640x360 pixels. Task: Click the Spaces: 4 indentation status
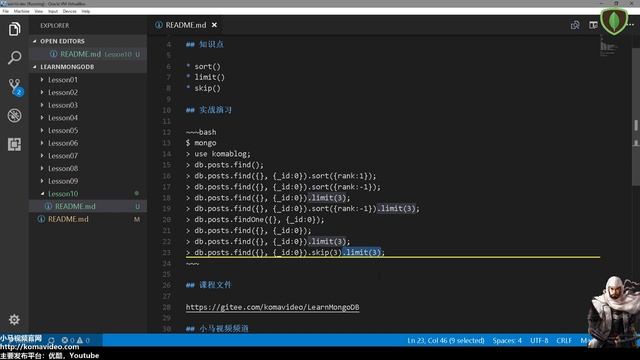pyautogui.click(x=507, y=340)
